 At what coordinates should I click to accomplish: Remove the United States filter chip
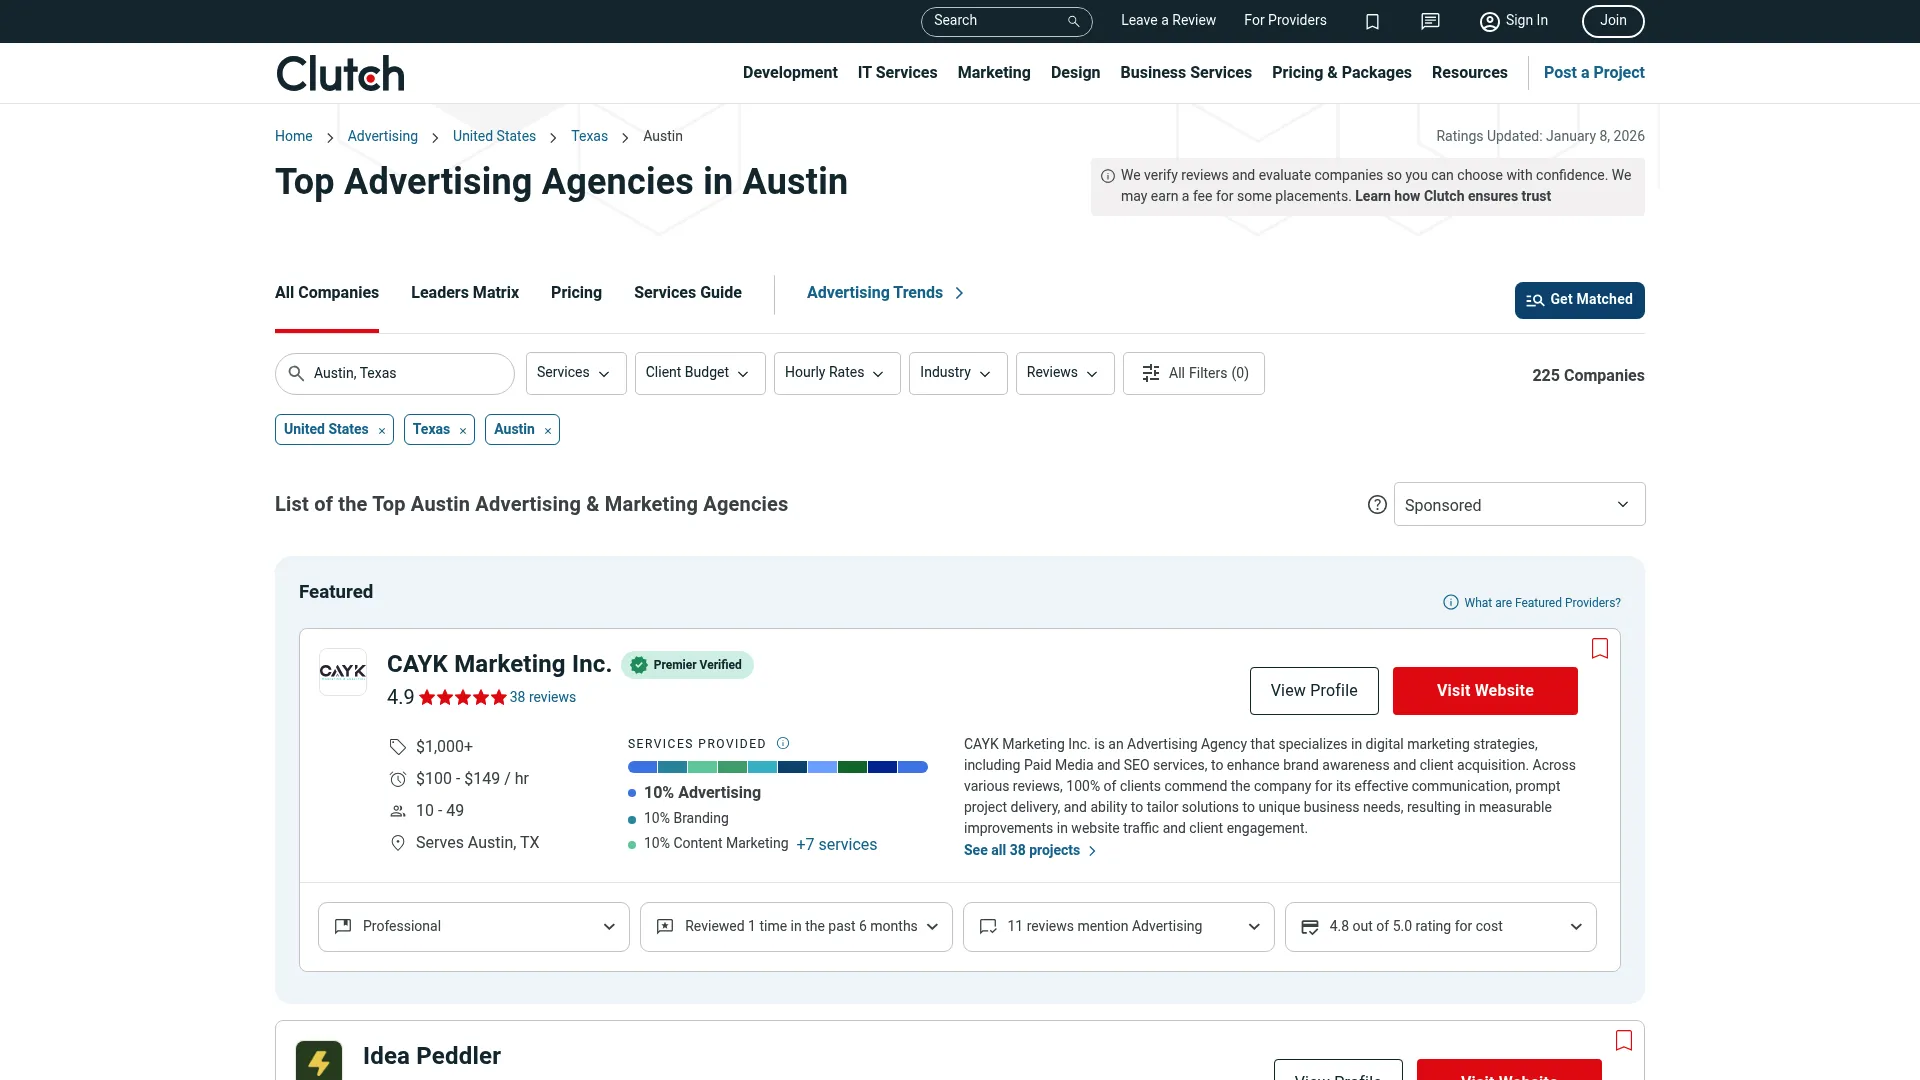382,430
